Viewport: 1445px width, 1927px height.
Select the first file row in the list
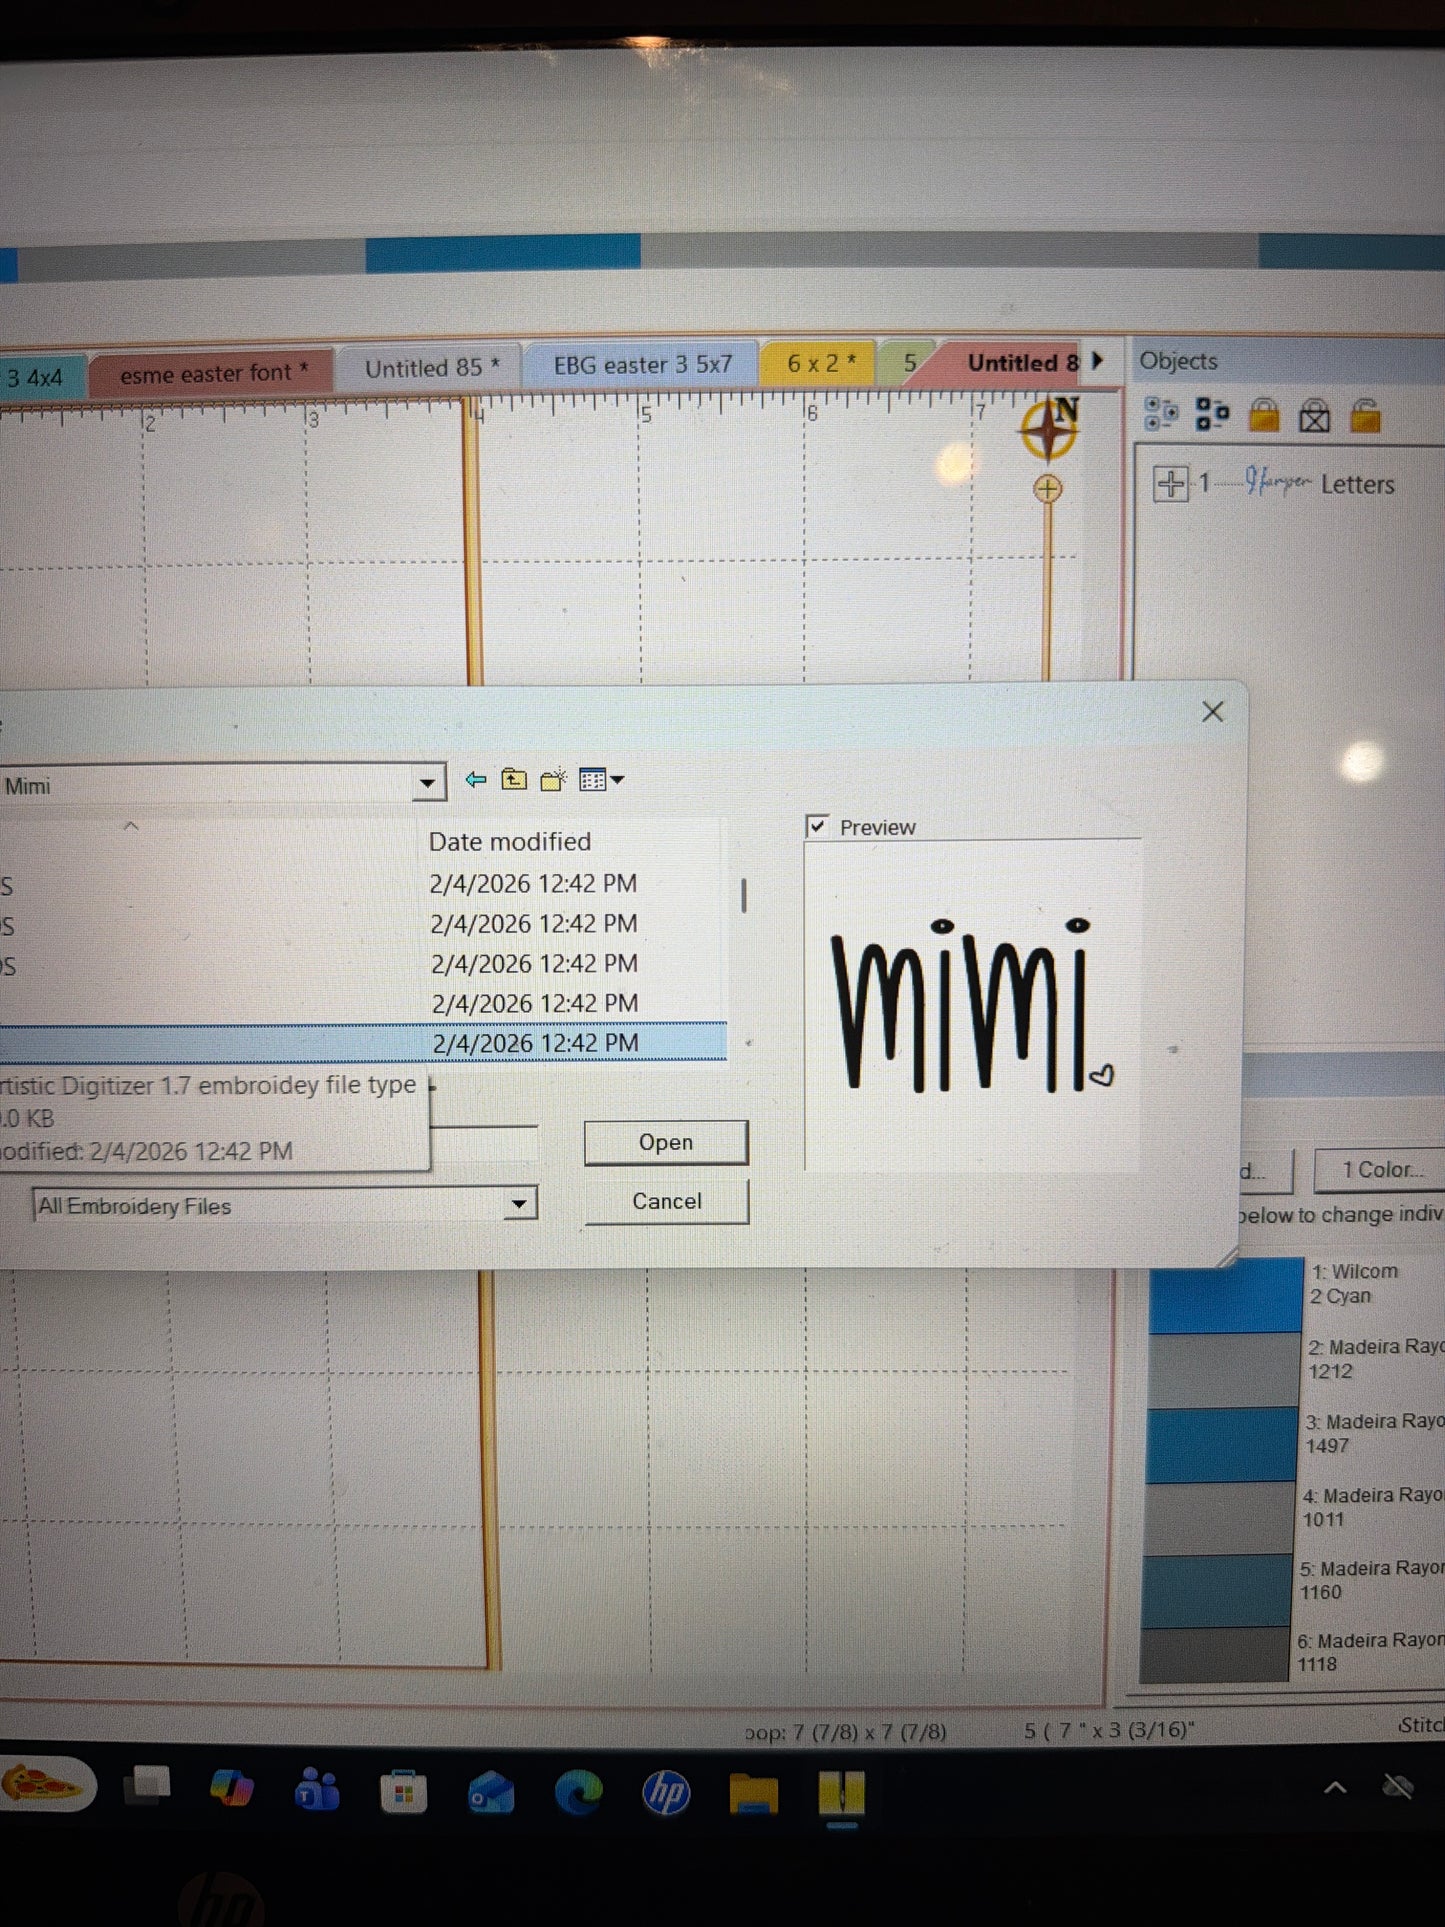coord(363,884)
